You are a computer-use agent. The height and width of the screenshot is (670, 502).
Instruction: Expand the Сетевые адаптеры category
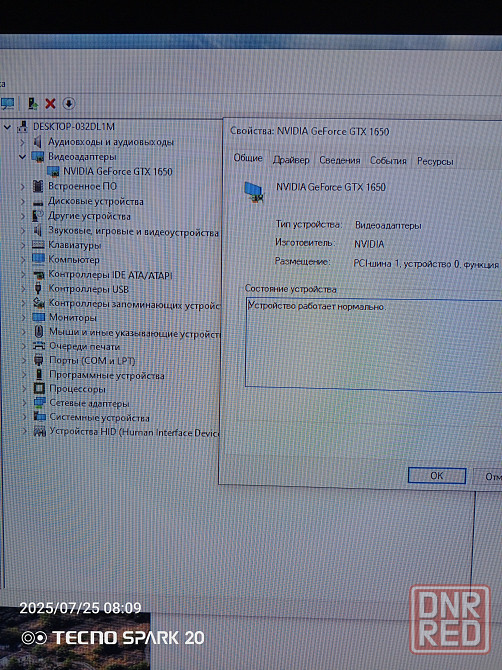[24, 403]
